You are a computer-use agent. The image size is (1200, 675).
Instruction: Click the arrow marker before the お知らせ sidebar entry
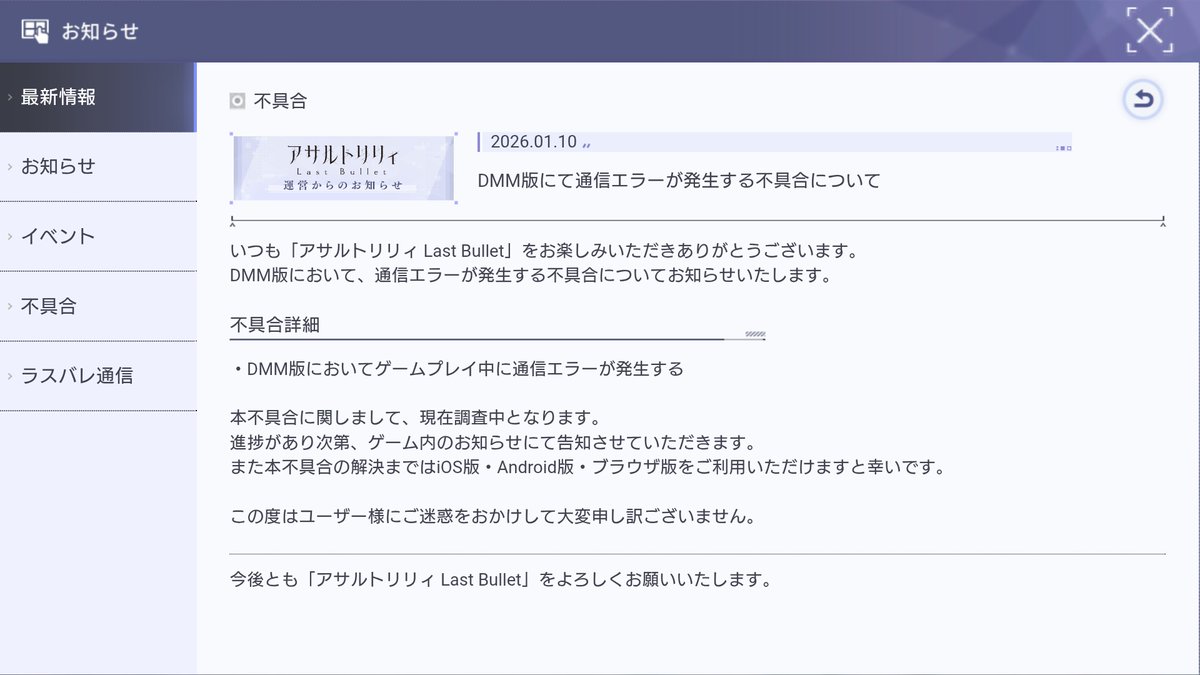tap(10, 167)
